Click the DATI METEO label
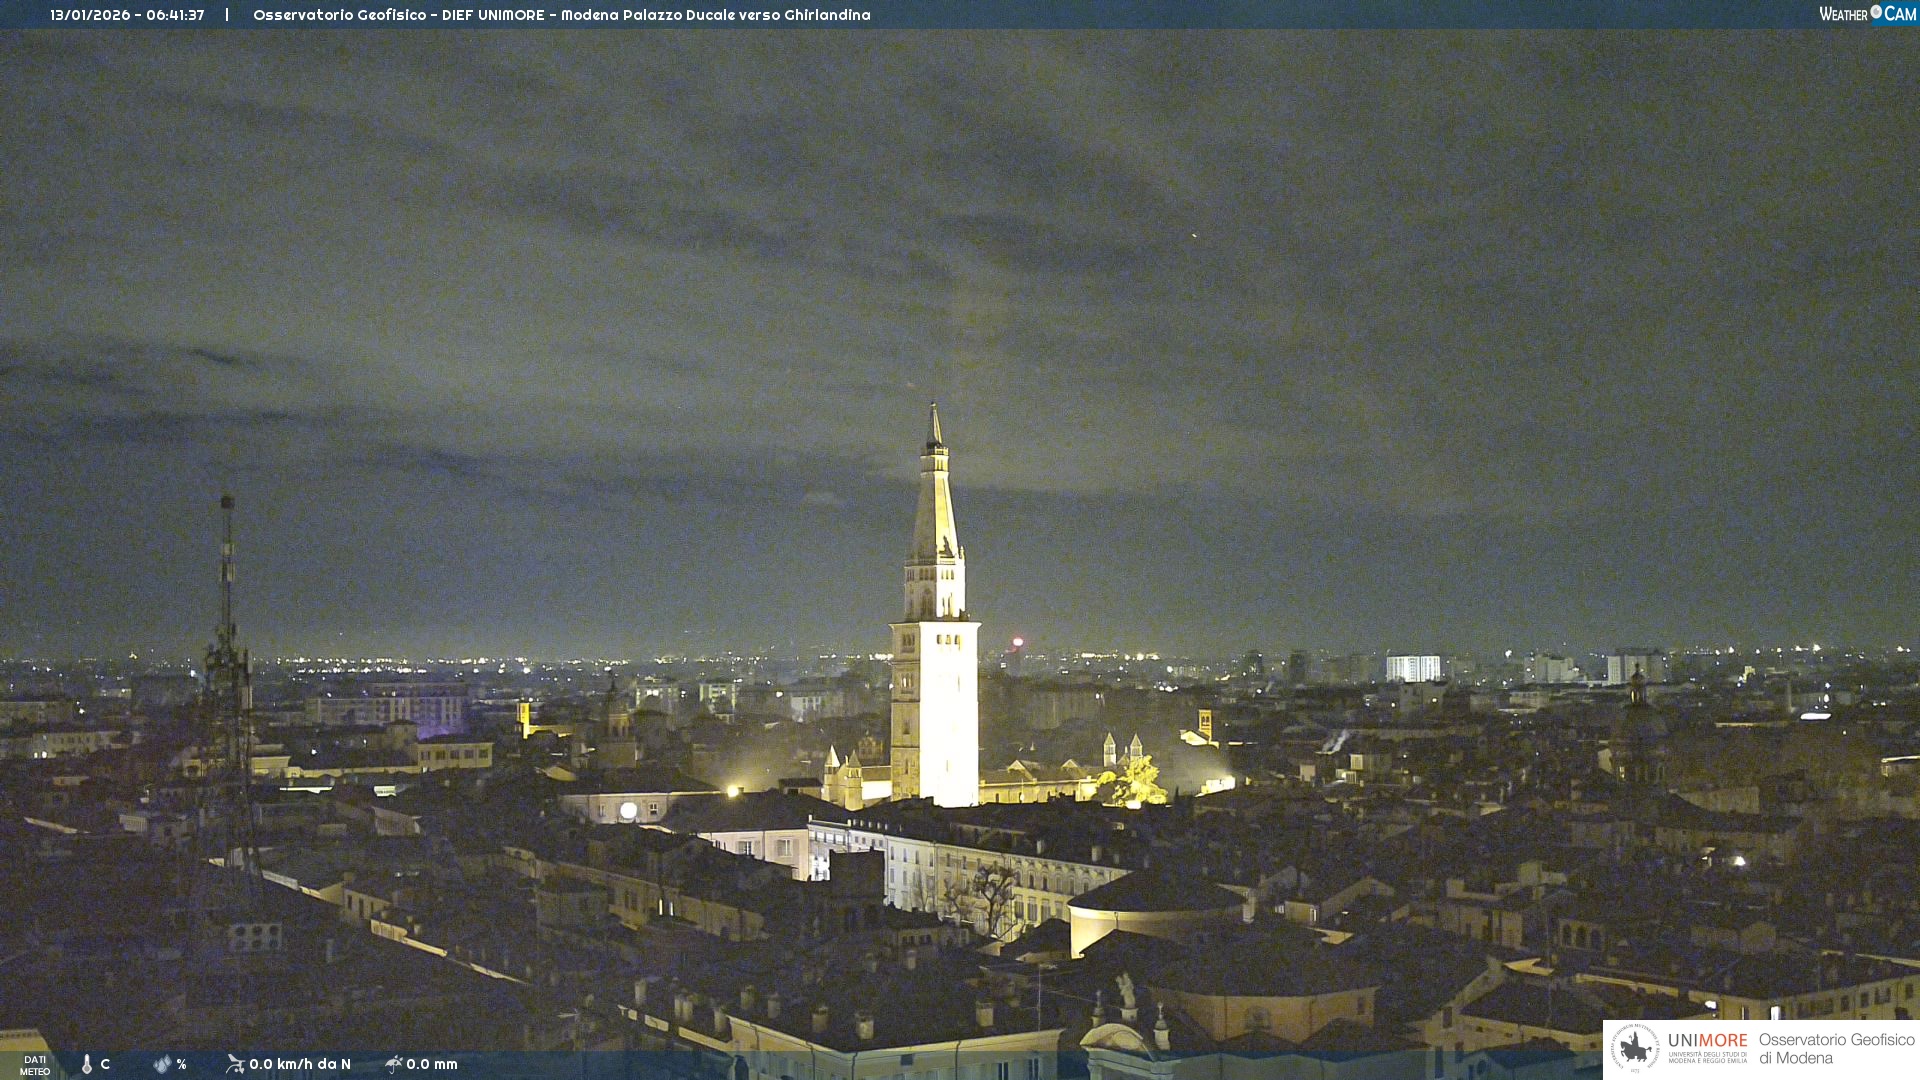 pyautogui.click(x=35, y=1066)
